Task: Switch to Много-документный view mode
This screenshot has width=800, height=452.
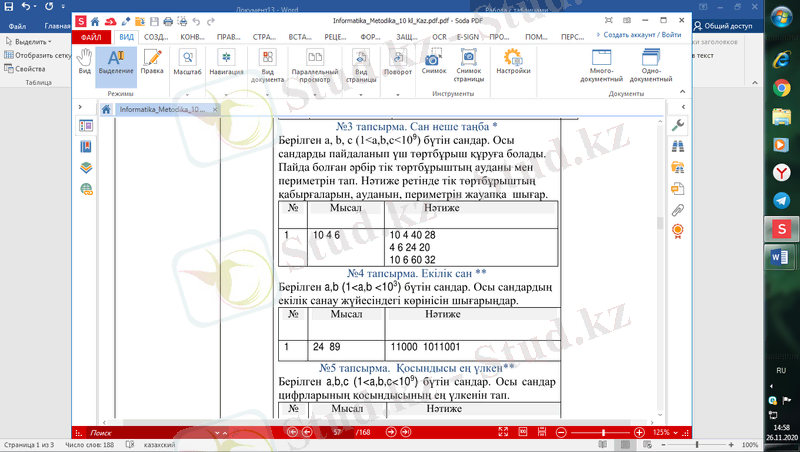Action: point(601,66)
